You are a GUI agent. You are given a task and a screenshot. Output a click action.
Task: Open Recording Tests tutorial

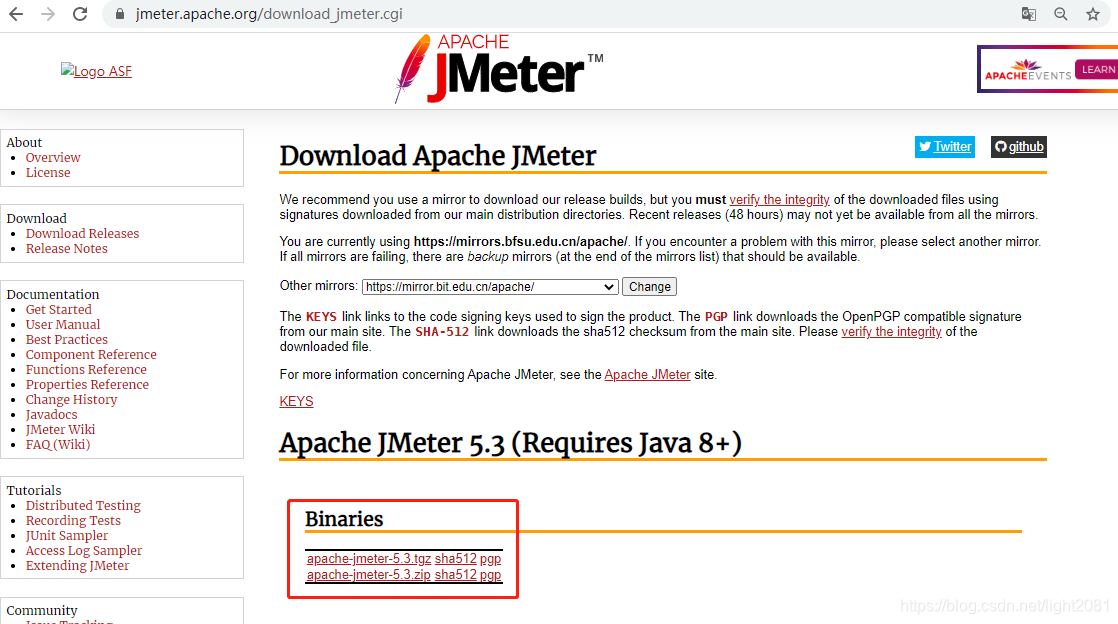tap(73, 521)
